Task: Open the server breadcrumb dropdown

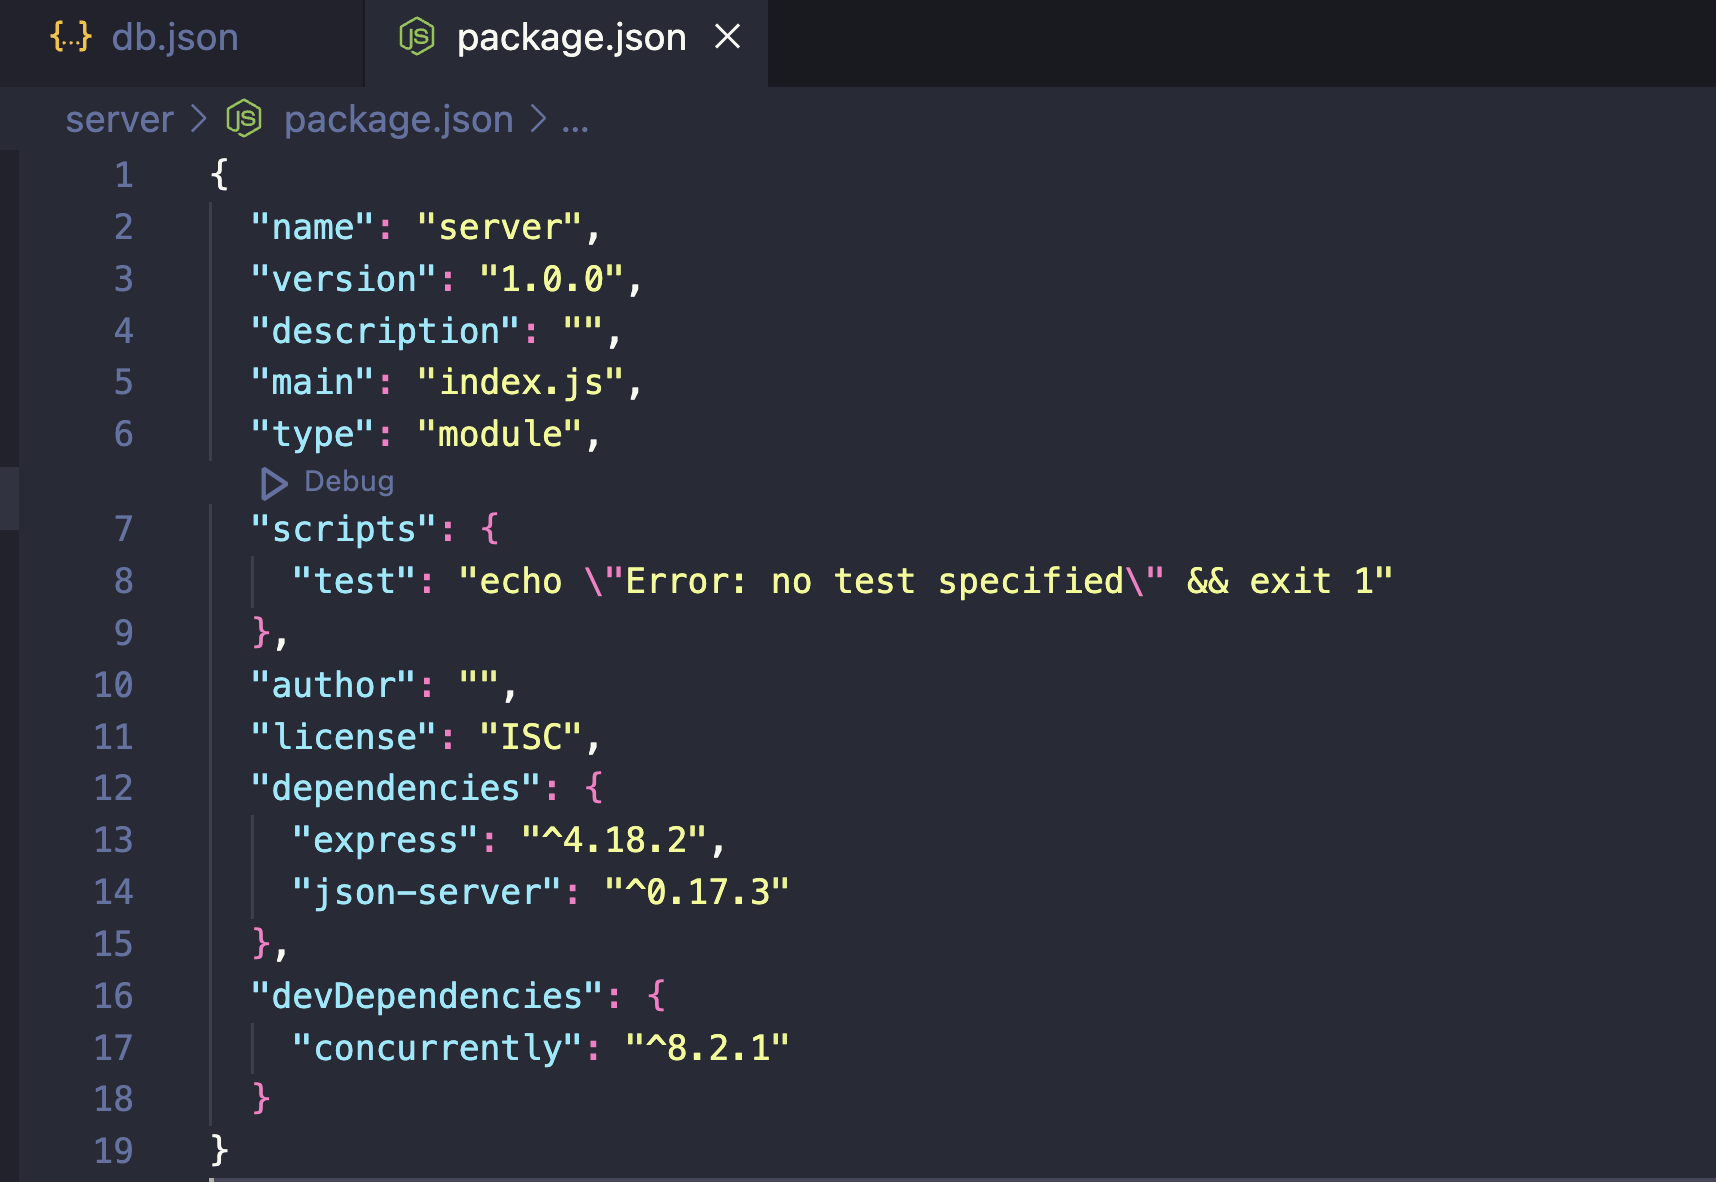Action: click(119, 119)
